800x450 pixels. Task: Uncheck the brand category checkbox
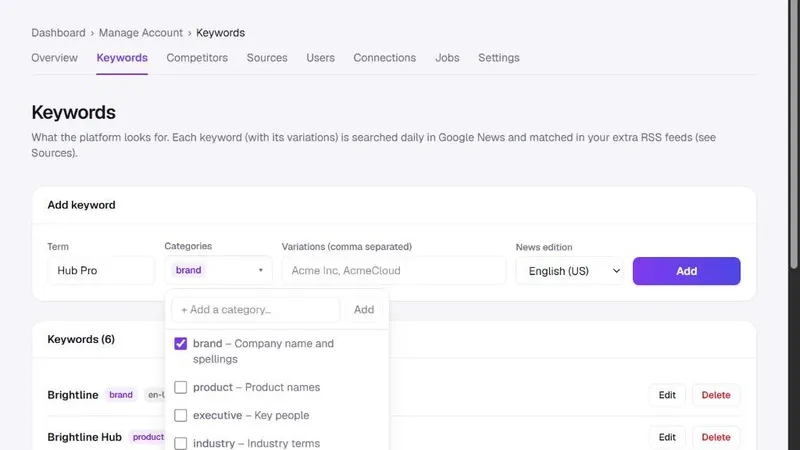181,343
